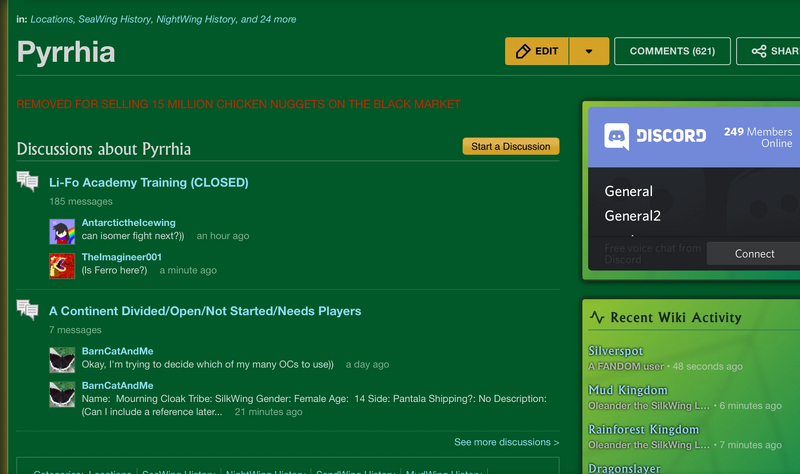Screen dimensions: 800x474
Task: Open Mud Kingdom activity page
Action: click(x=627, y=390)
